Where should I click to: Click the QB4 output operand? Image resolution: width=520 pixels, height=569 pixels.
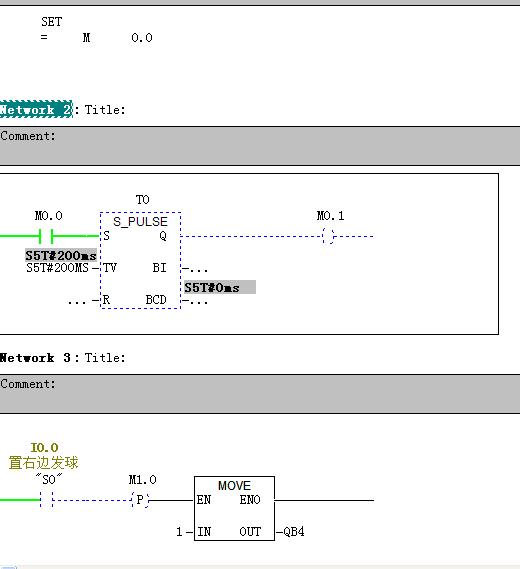(294, 532)
